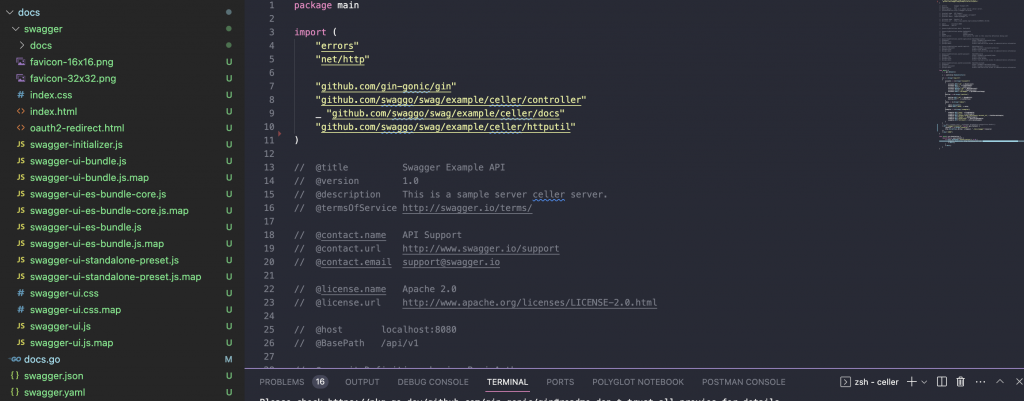Screen dimensions: 1024x401
Task: Click the hash icon of swagger-ui.css
Action: pos(21,293)
